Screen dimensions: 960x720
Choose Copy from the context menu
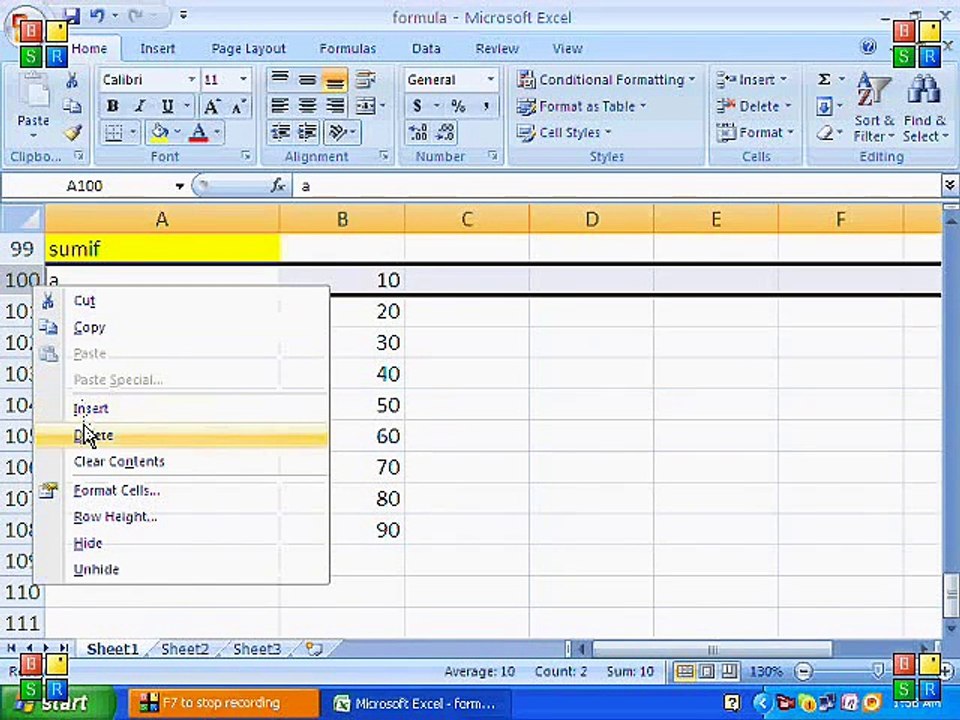pos(180,328)
